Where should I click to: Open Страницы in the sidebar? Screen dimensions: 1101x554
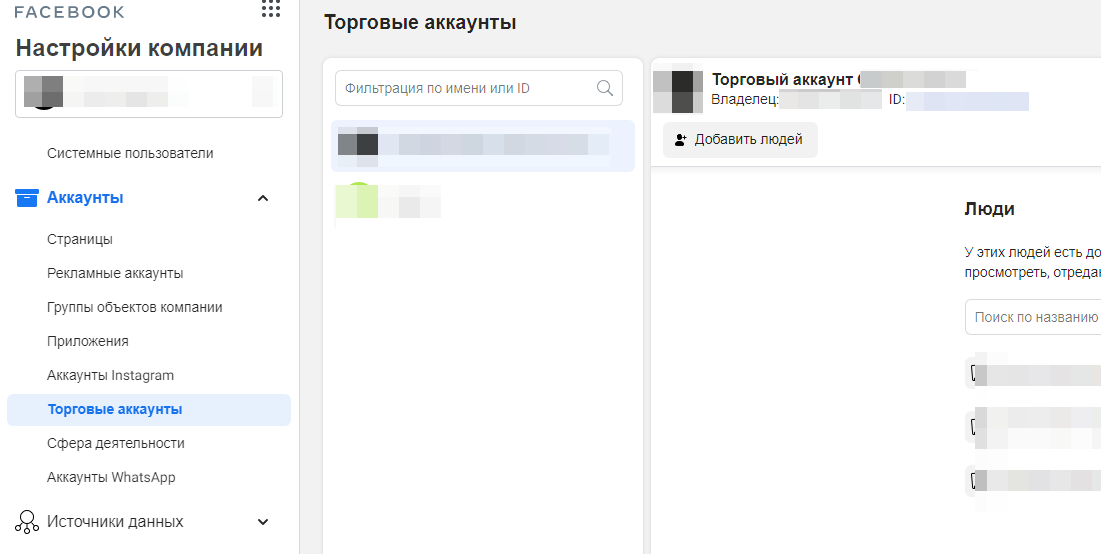[x=80, y=239]
